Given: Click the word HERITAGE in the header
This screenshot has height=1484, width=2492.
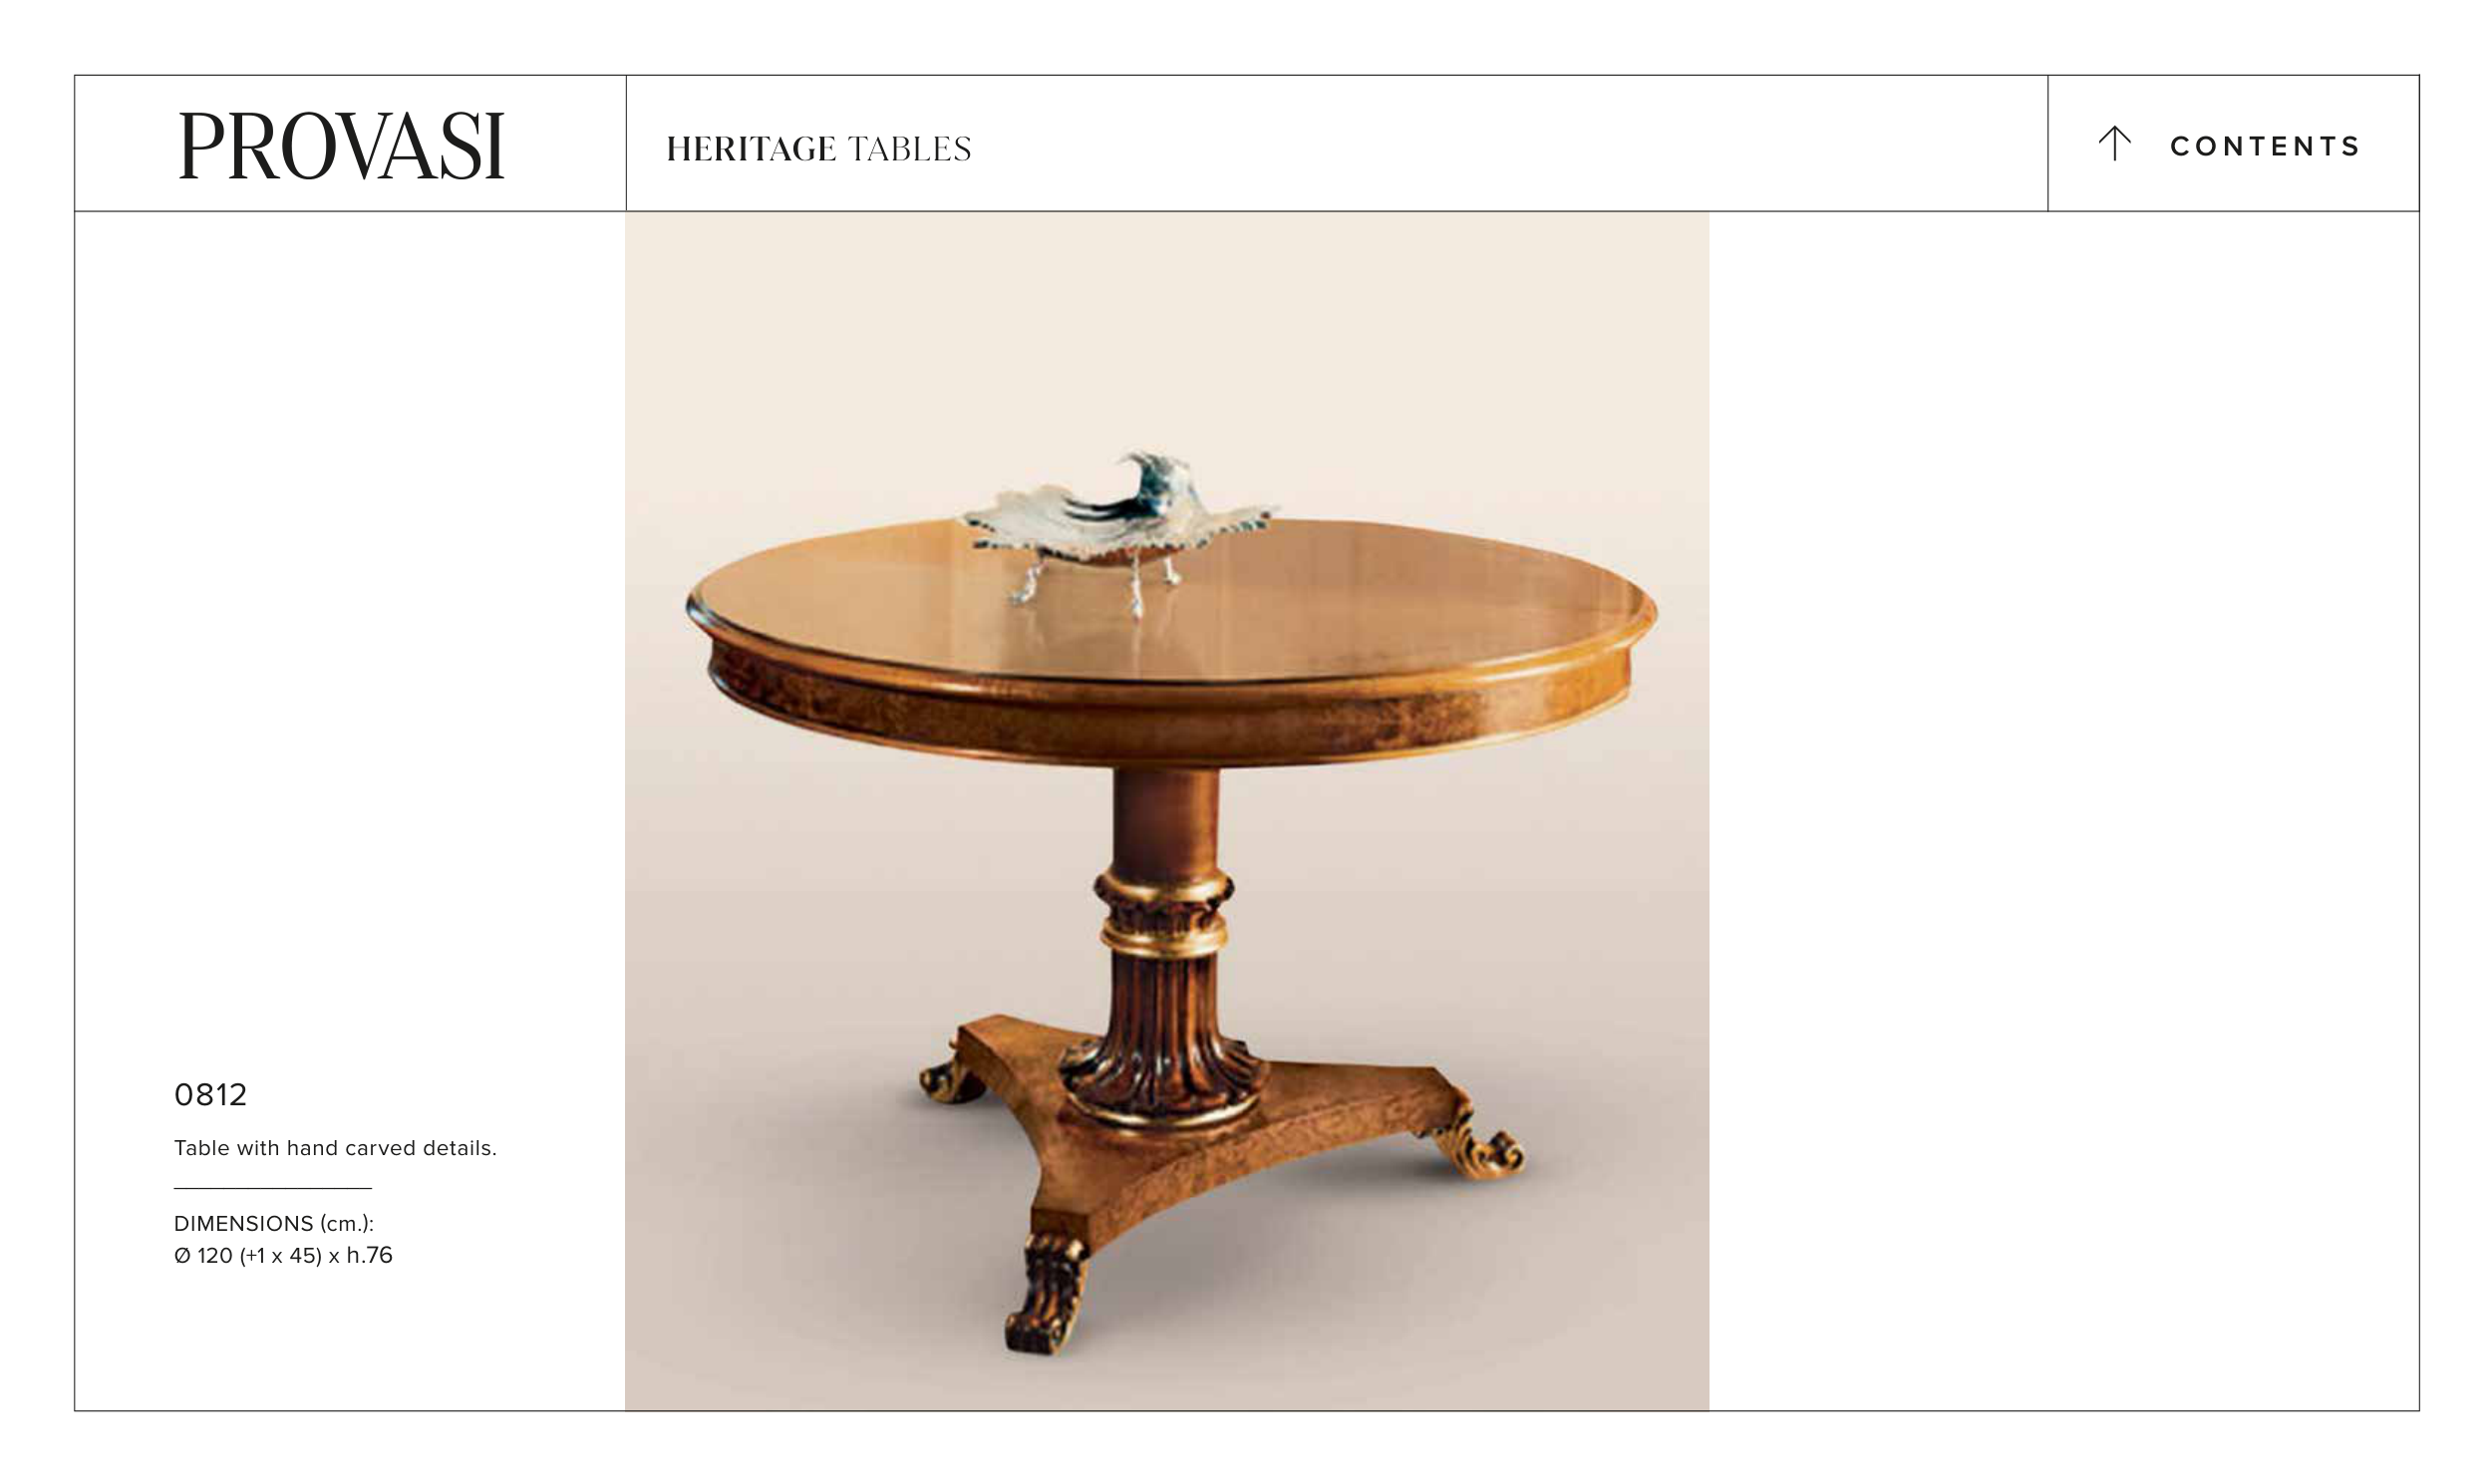Looking at the screenshot, I should (x=751, y=149).
